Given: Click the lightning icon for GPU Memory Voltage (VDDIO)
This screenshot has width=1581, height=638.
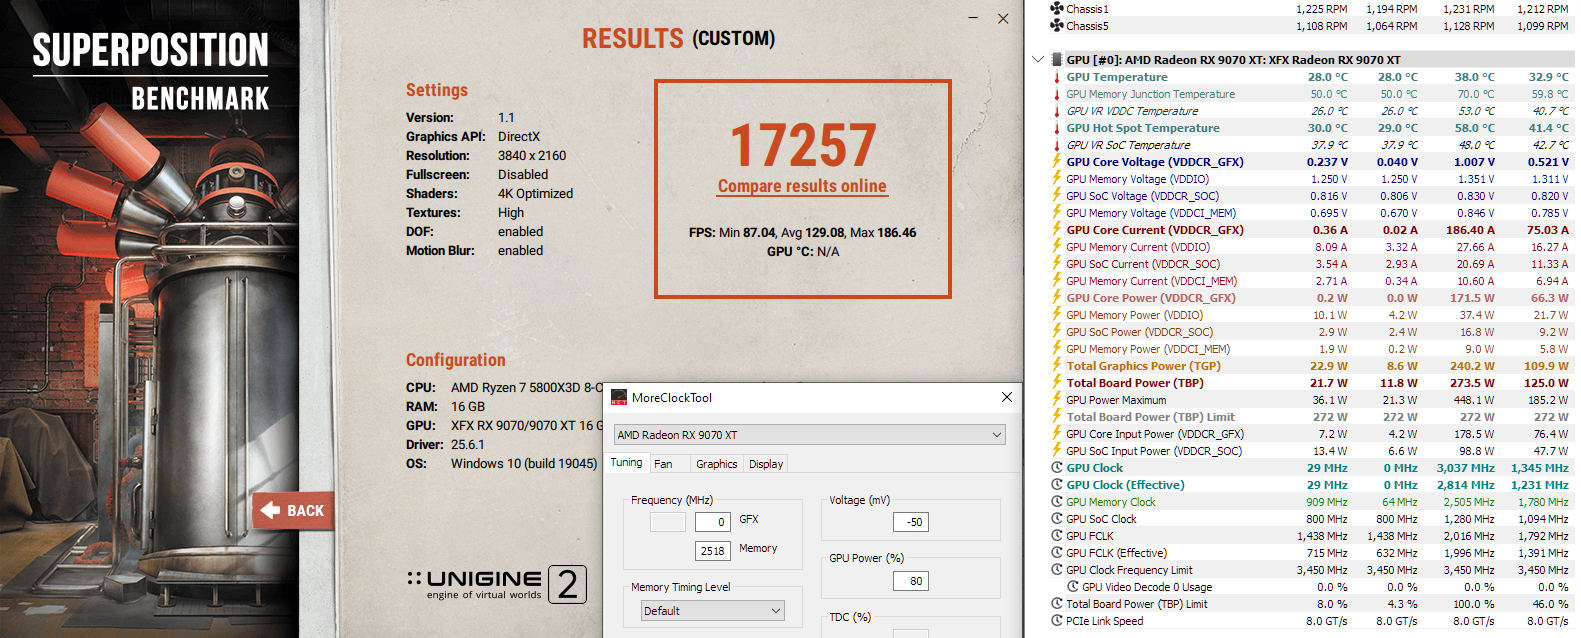Looking at the screenshot, I should 1057,179.
